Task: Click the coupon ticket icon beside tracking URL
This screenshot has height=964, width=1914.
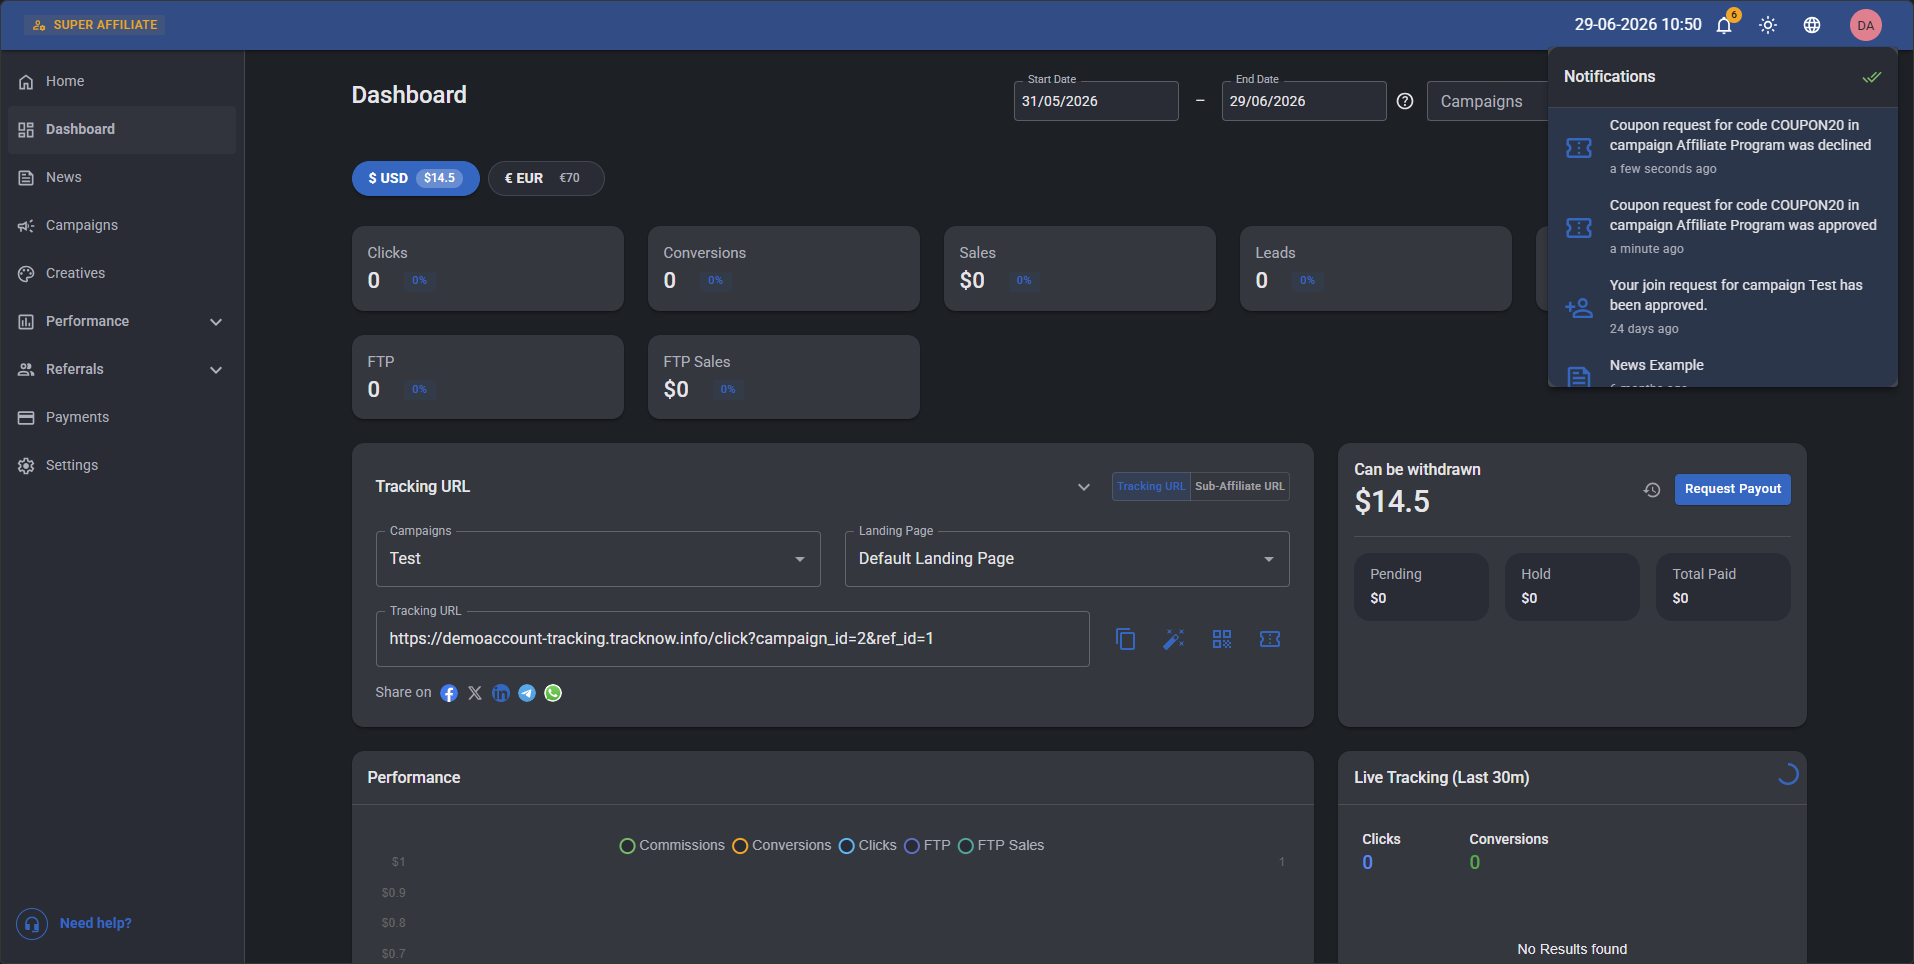Action: (1270, 639)
